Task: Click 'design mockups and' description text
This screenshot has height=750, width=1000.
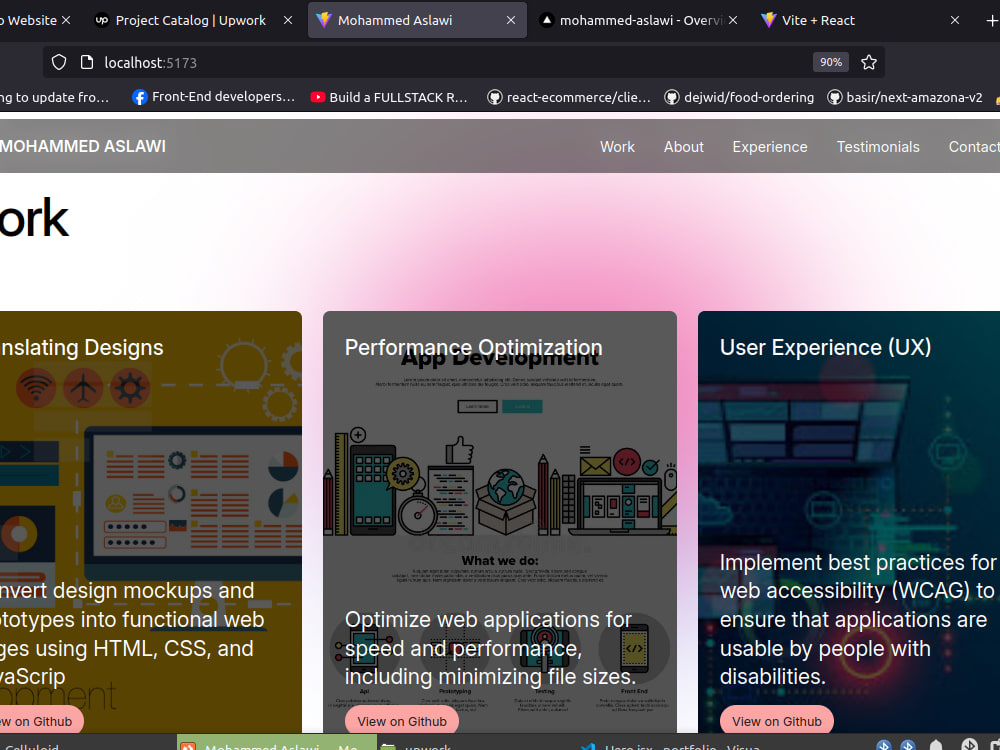Action: coord(153,591)
